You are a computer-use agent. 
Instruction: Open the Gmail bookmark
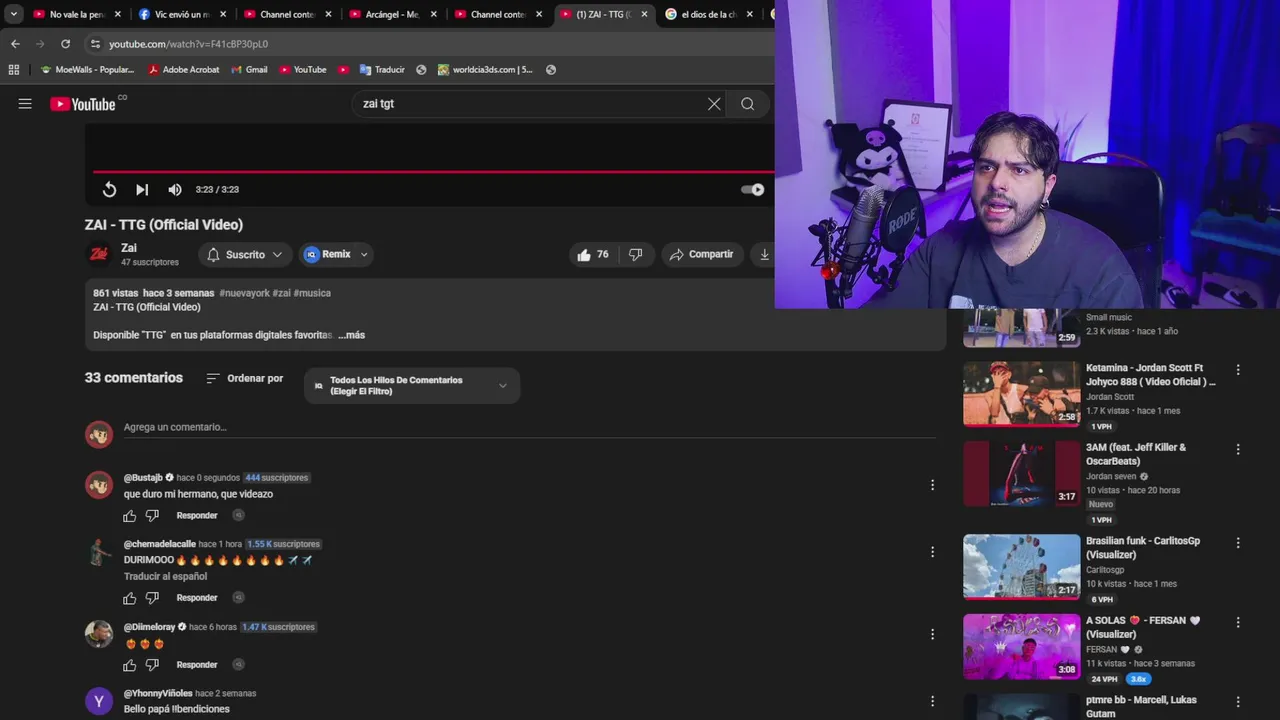pos(250,70)
